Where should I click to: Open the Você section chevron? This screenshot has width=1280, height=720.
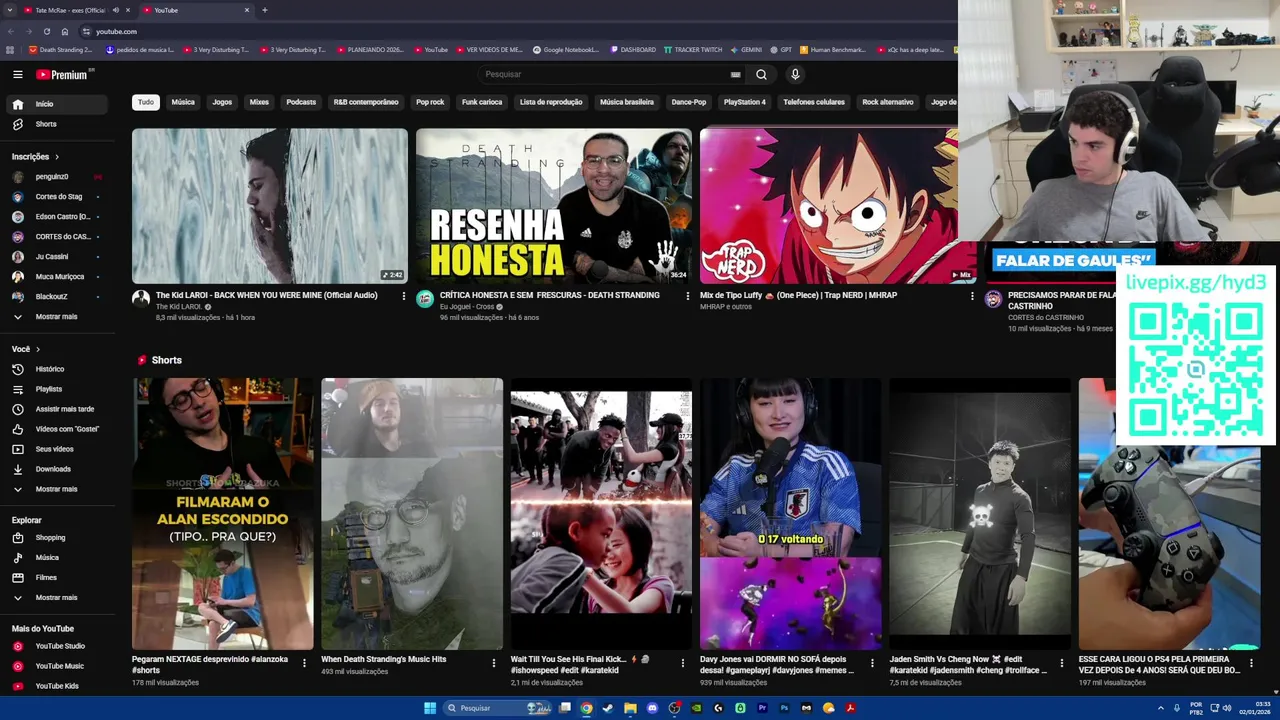[x=38, y=349]
